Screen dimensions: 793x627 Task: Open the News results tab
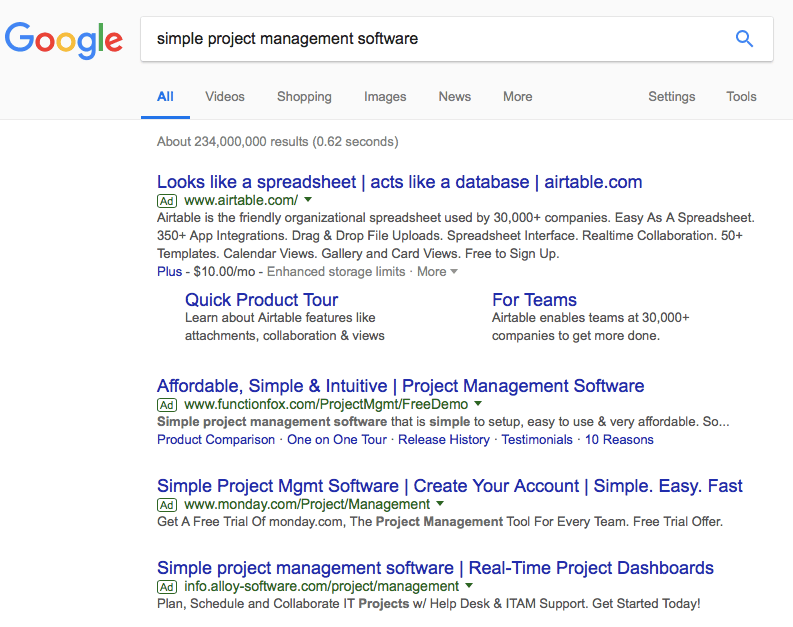(x=455, y=97)
